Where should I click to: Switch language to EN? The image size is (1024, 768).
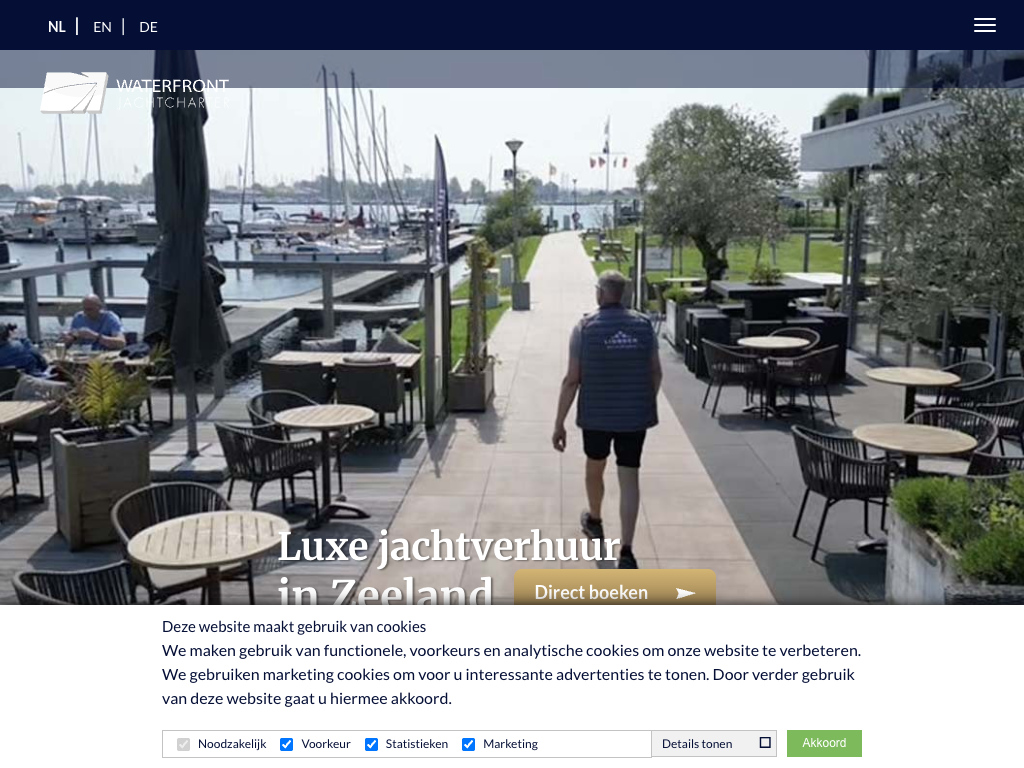click(102, 27)
